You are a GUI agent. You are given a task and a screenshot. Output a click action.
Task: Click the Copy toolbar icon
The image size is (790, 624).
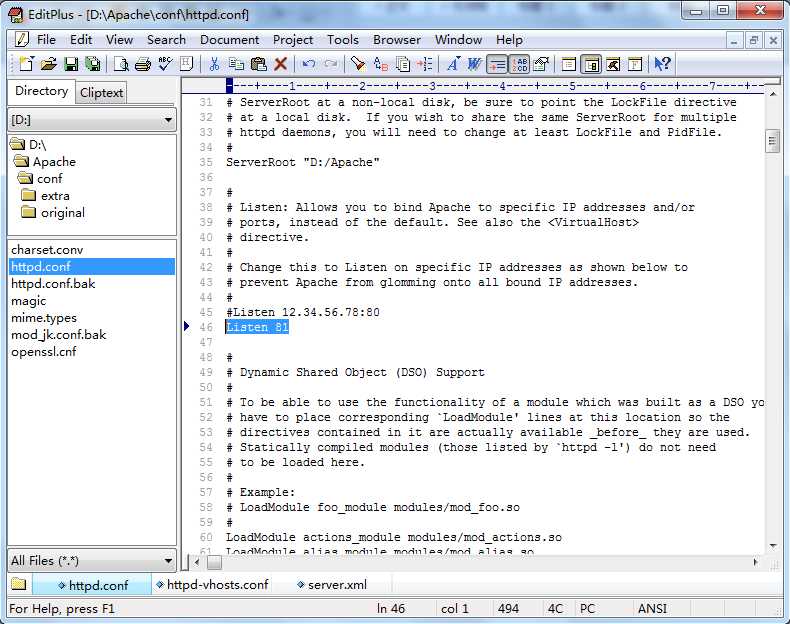236,64
